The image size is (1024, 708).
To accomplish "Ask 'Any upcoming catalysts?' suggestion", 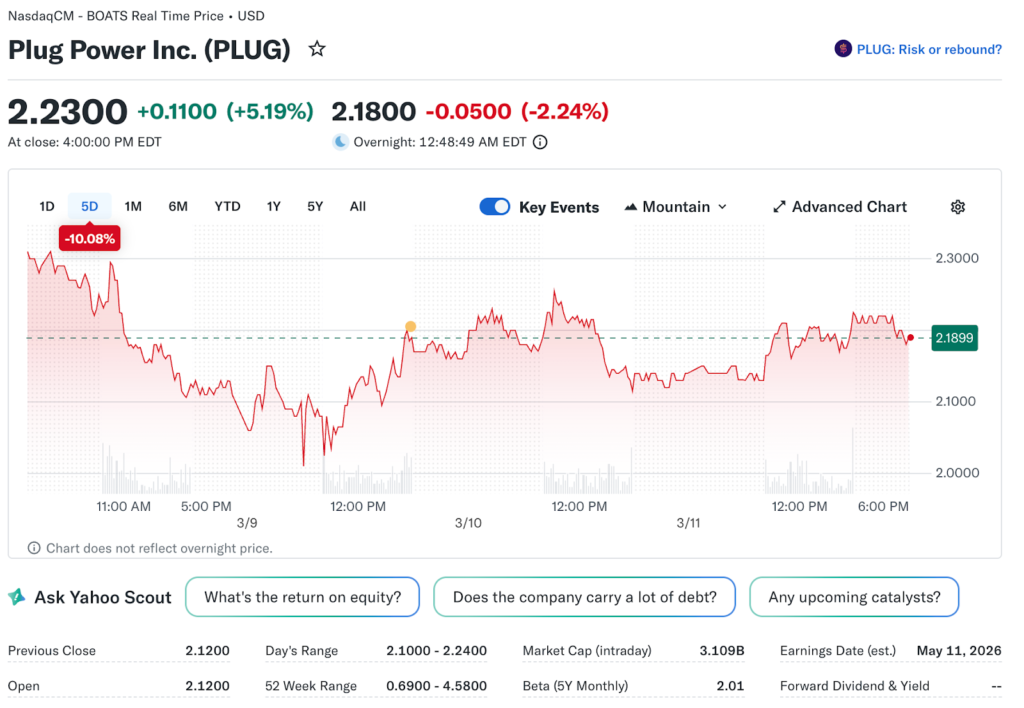I will (x=854, y=597).
